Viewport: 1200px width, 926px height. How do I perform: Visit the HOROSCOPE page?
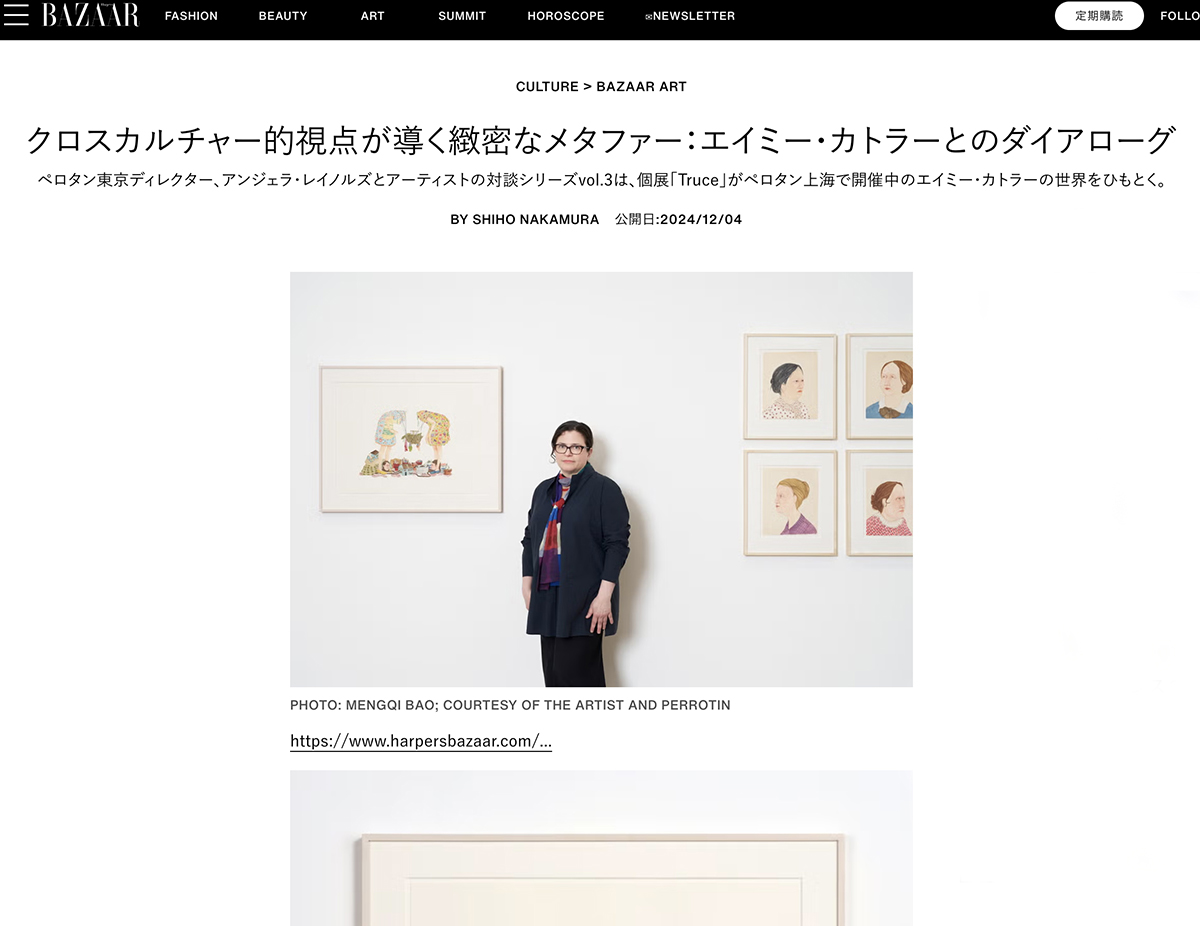tap(566, 16)
